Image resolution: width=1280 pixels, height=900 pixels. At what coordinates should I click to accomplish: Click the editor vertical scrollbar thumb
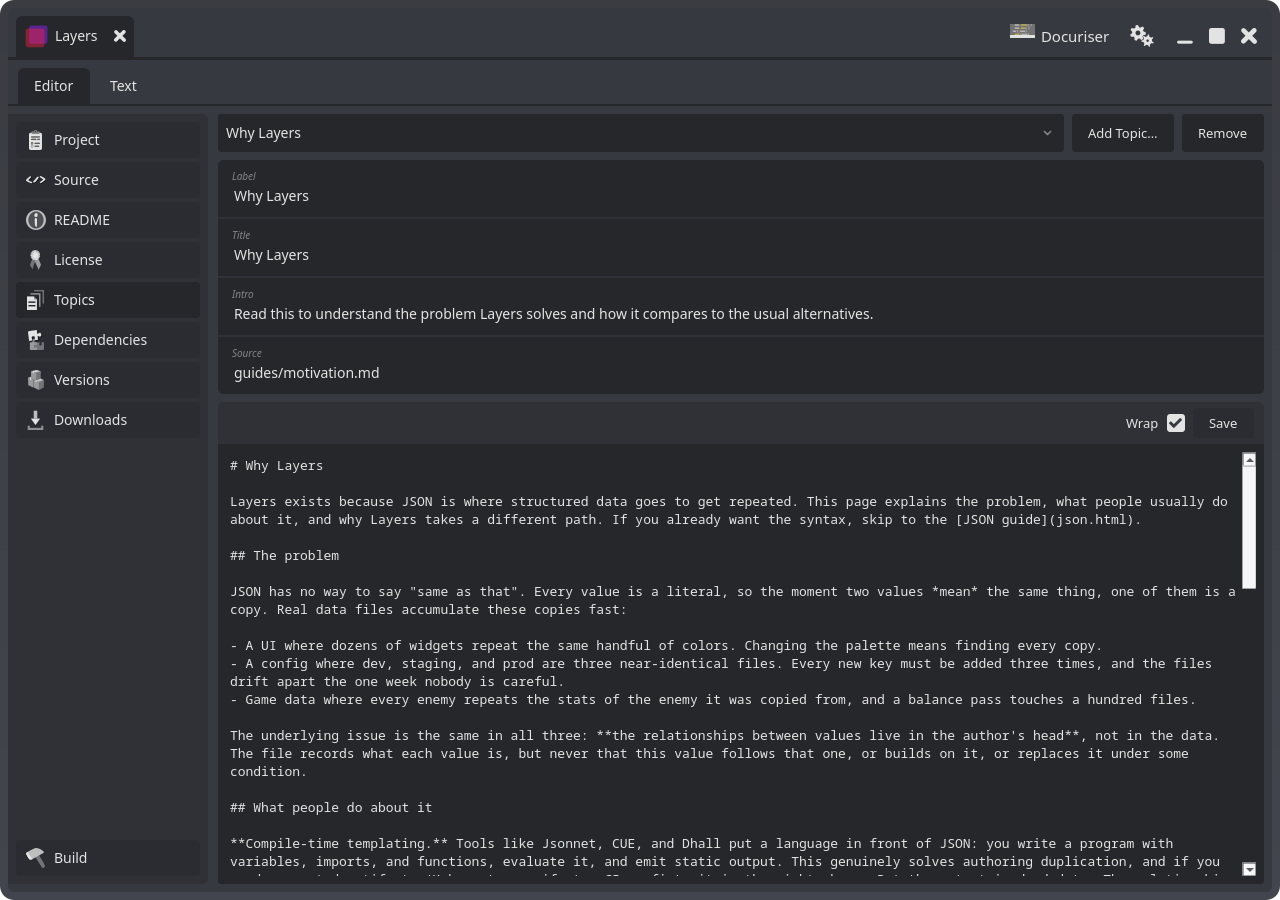[x=1249, y=527]
